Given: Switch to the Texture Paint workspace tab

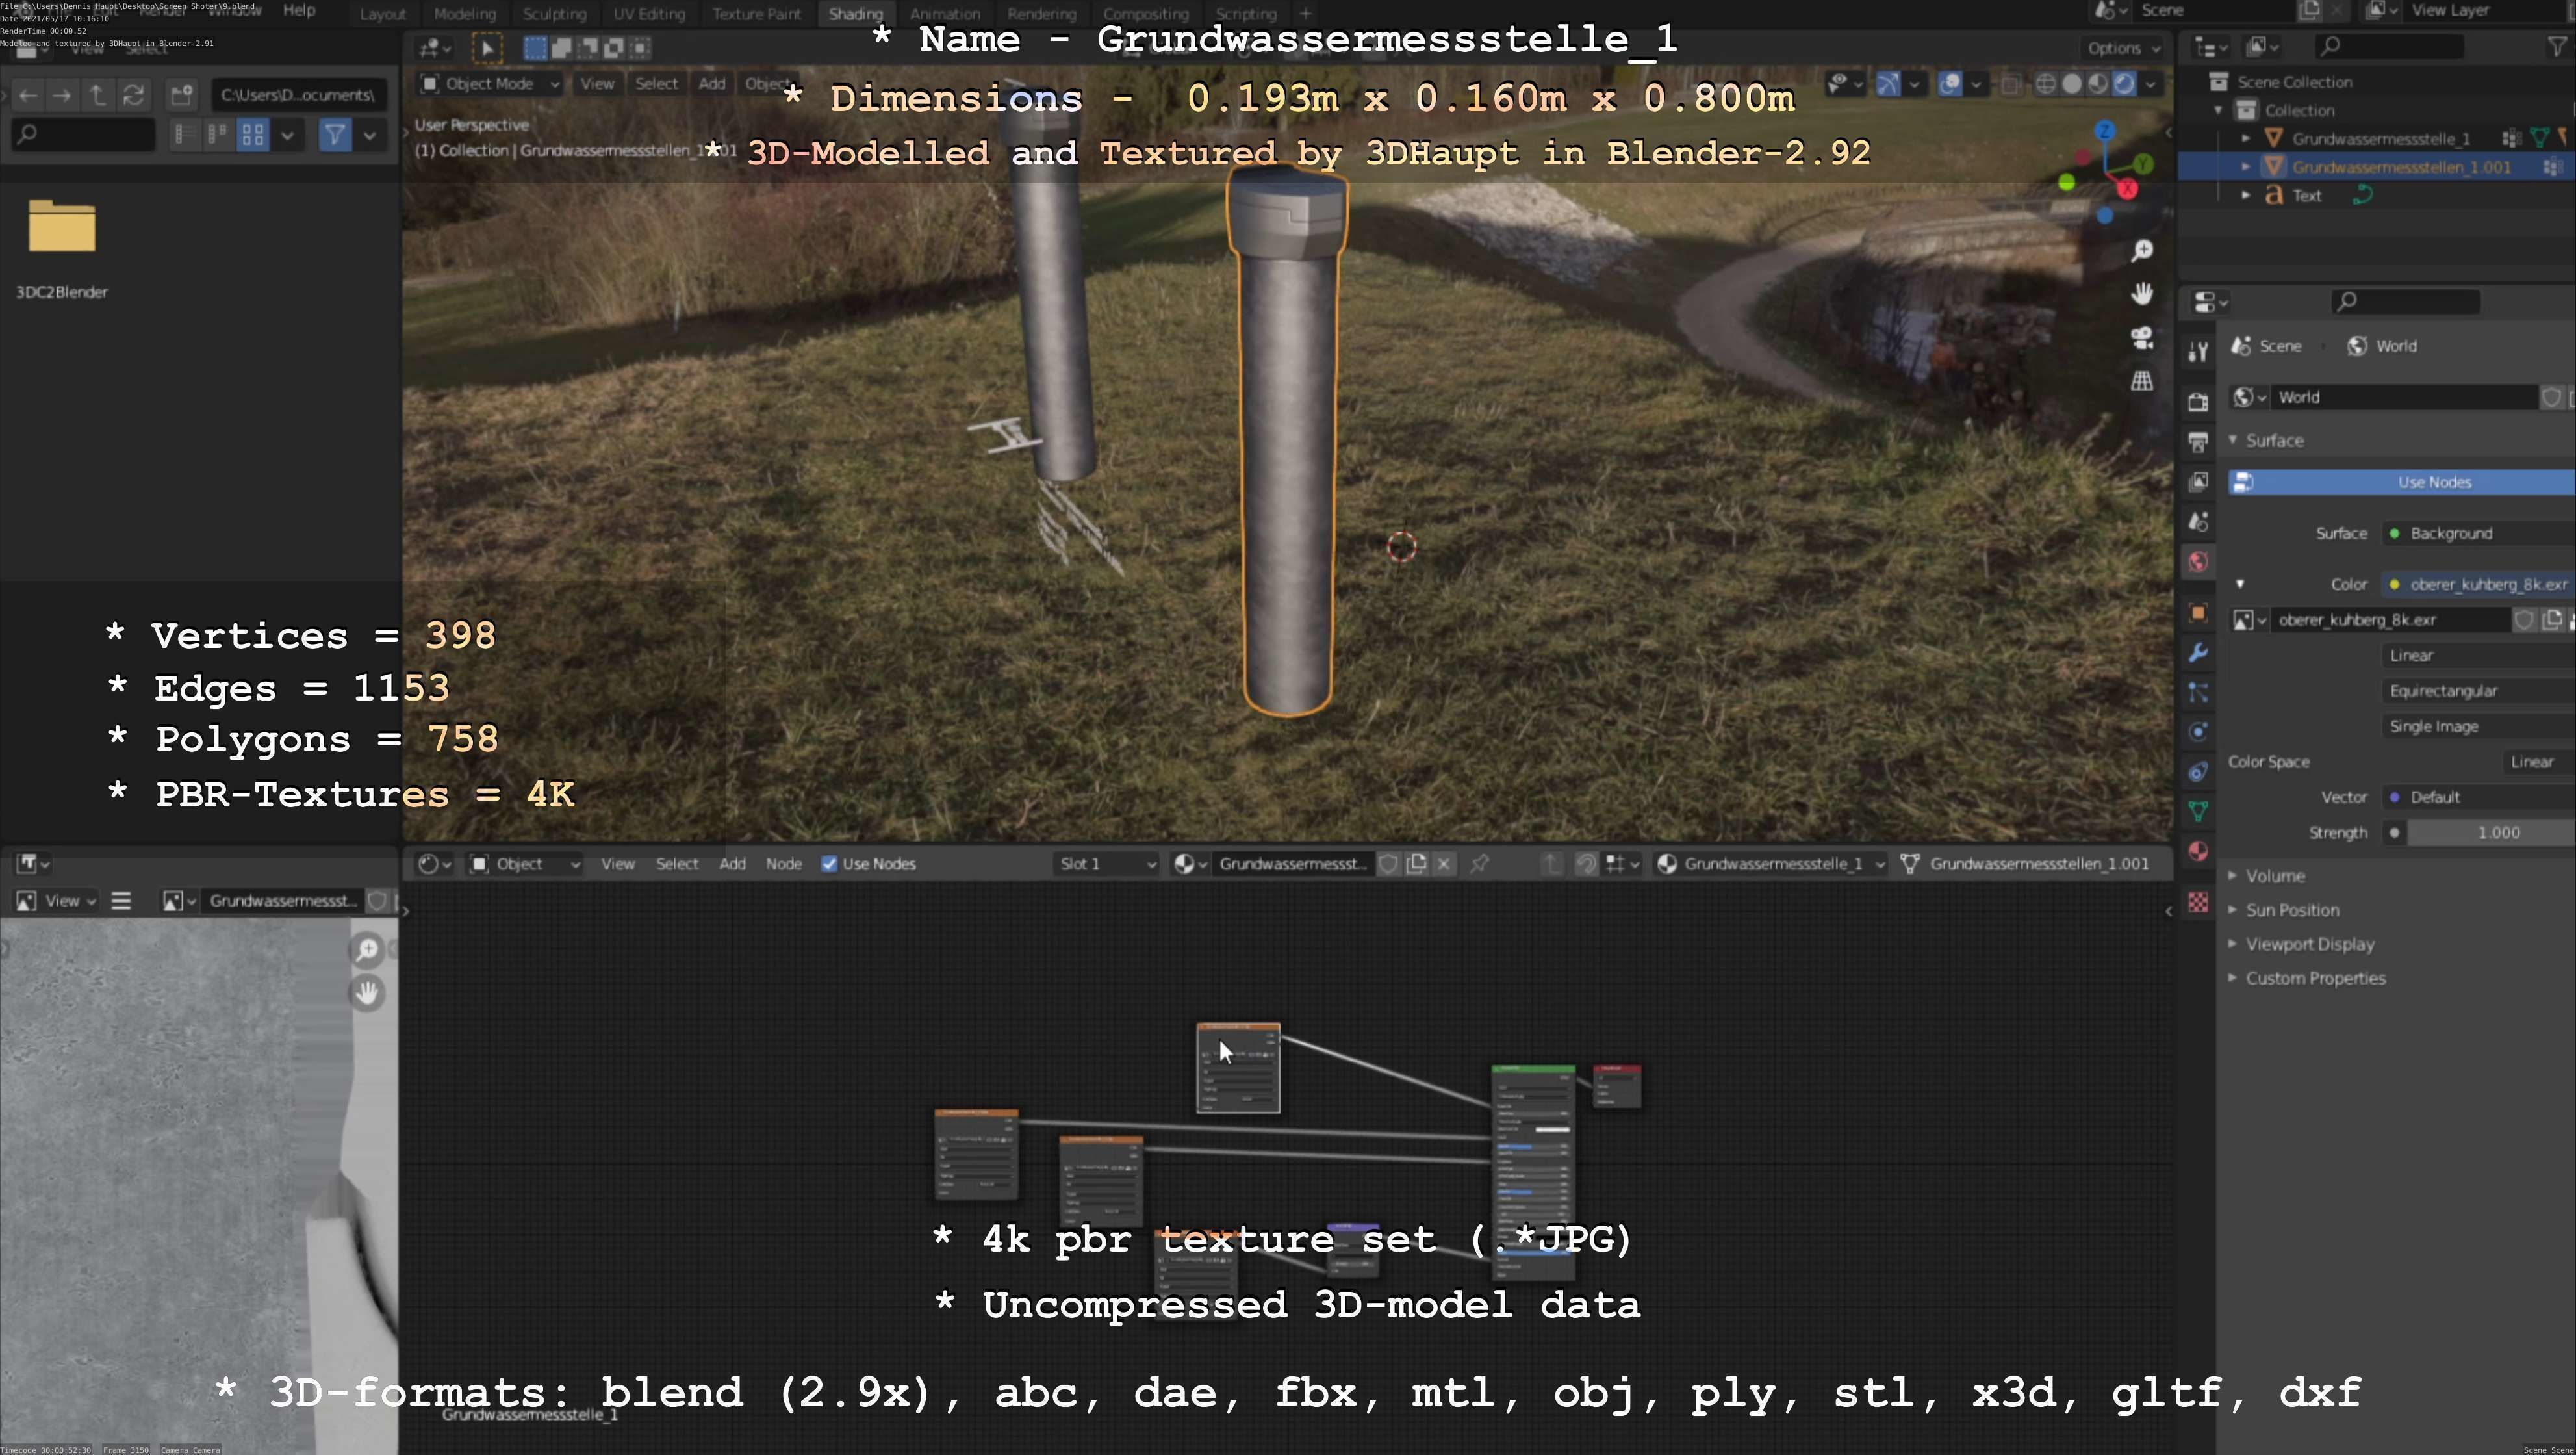Looking at the screenshot, I should [x=756, y=14].
